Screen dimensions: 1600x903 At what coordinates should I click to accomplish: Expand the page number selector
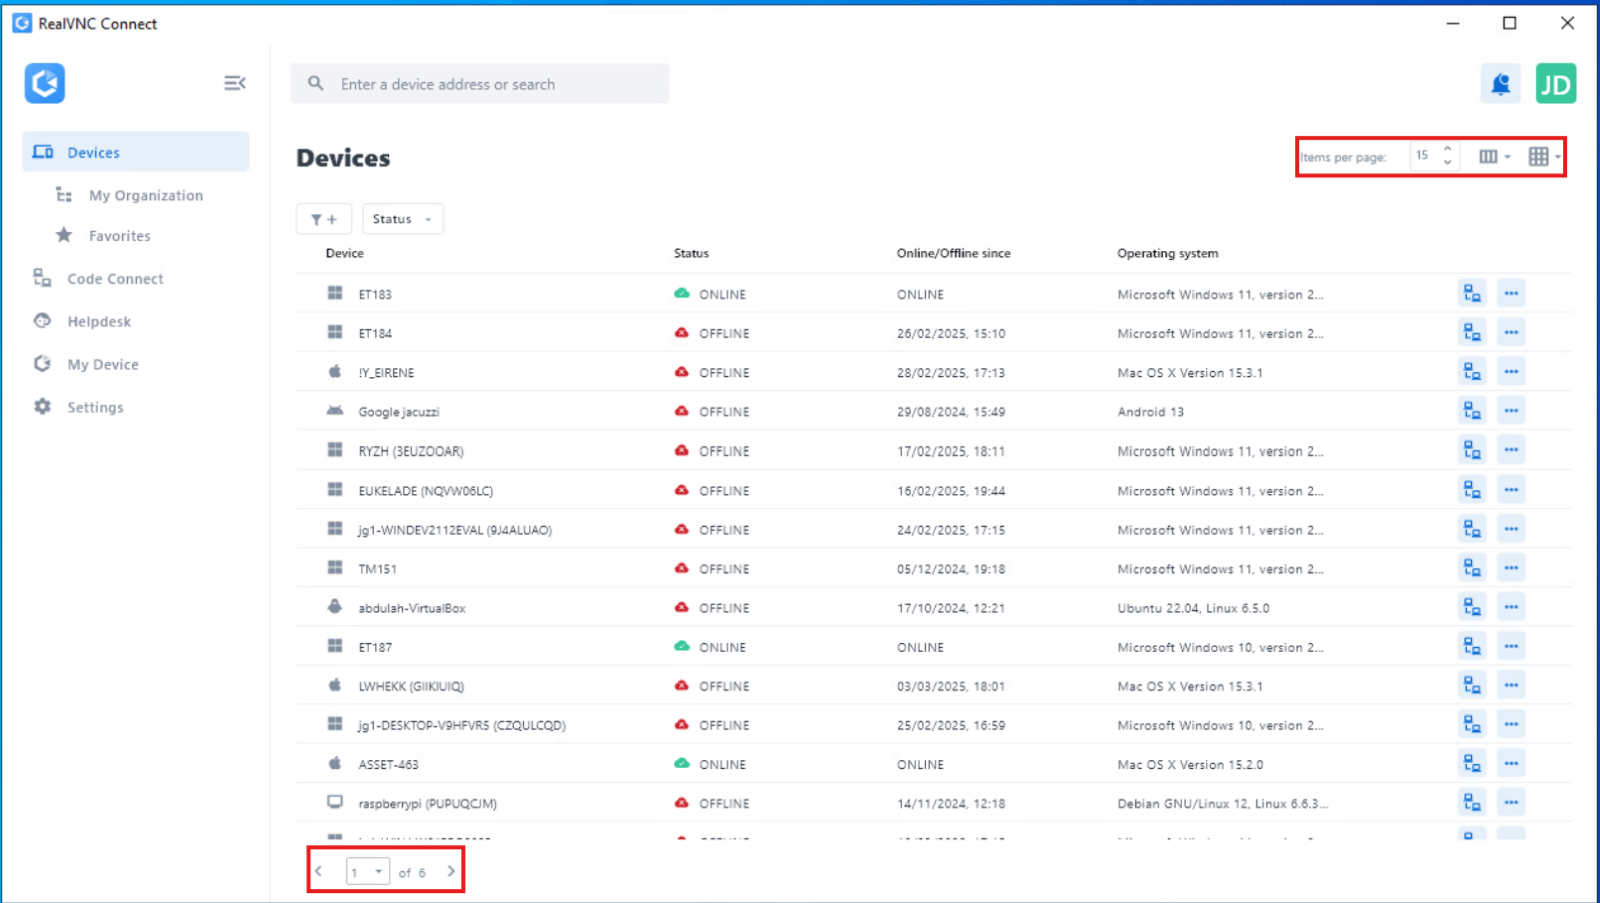coord(367,872)
